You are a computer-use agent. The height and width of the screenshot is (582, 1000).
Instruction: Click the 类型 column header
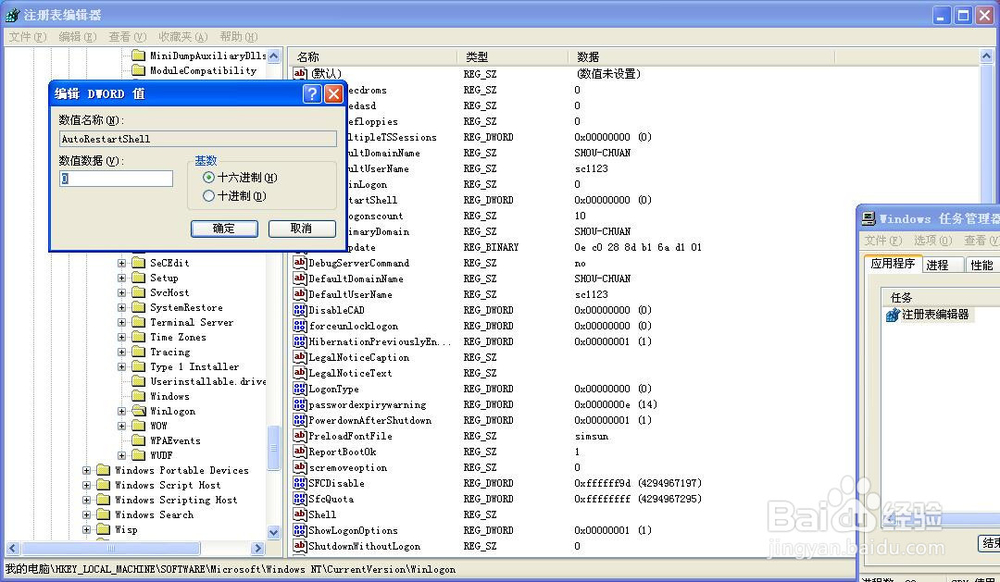click(513, 57)
